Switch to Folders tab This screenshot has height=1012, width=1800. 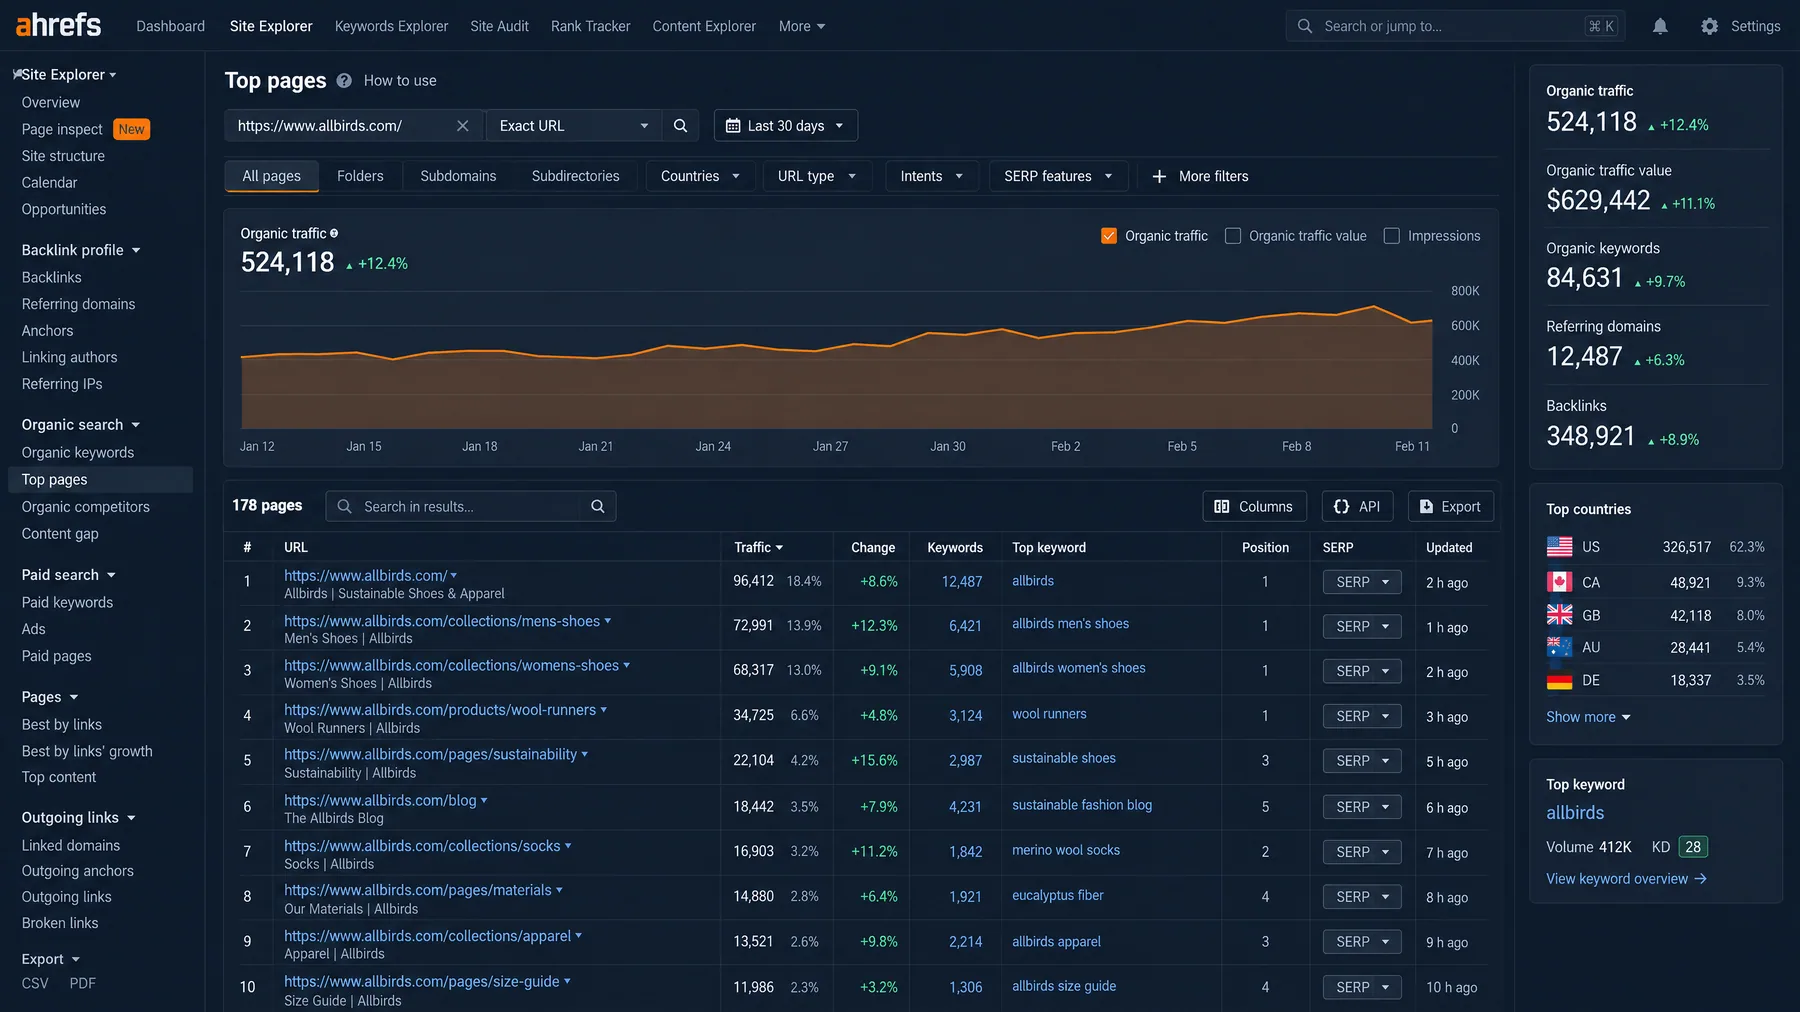coord(360,176)
